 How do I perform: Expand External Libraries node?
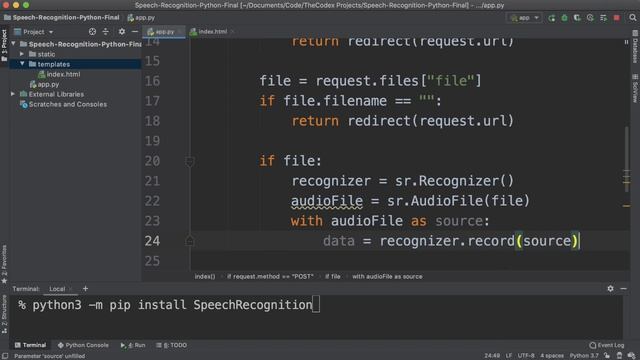pos(13,94)
